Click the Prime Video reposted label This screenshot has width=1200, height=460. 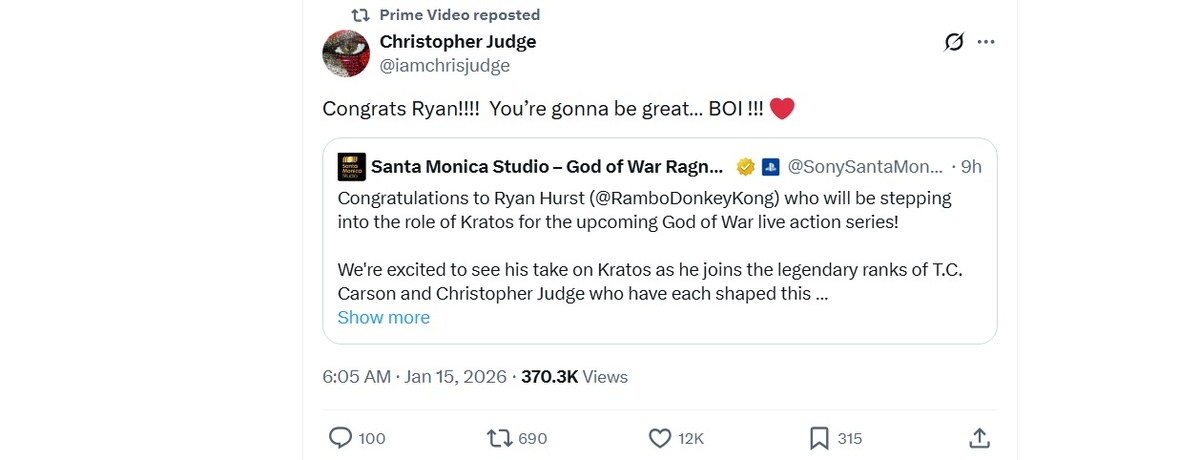tap(460, 15)
